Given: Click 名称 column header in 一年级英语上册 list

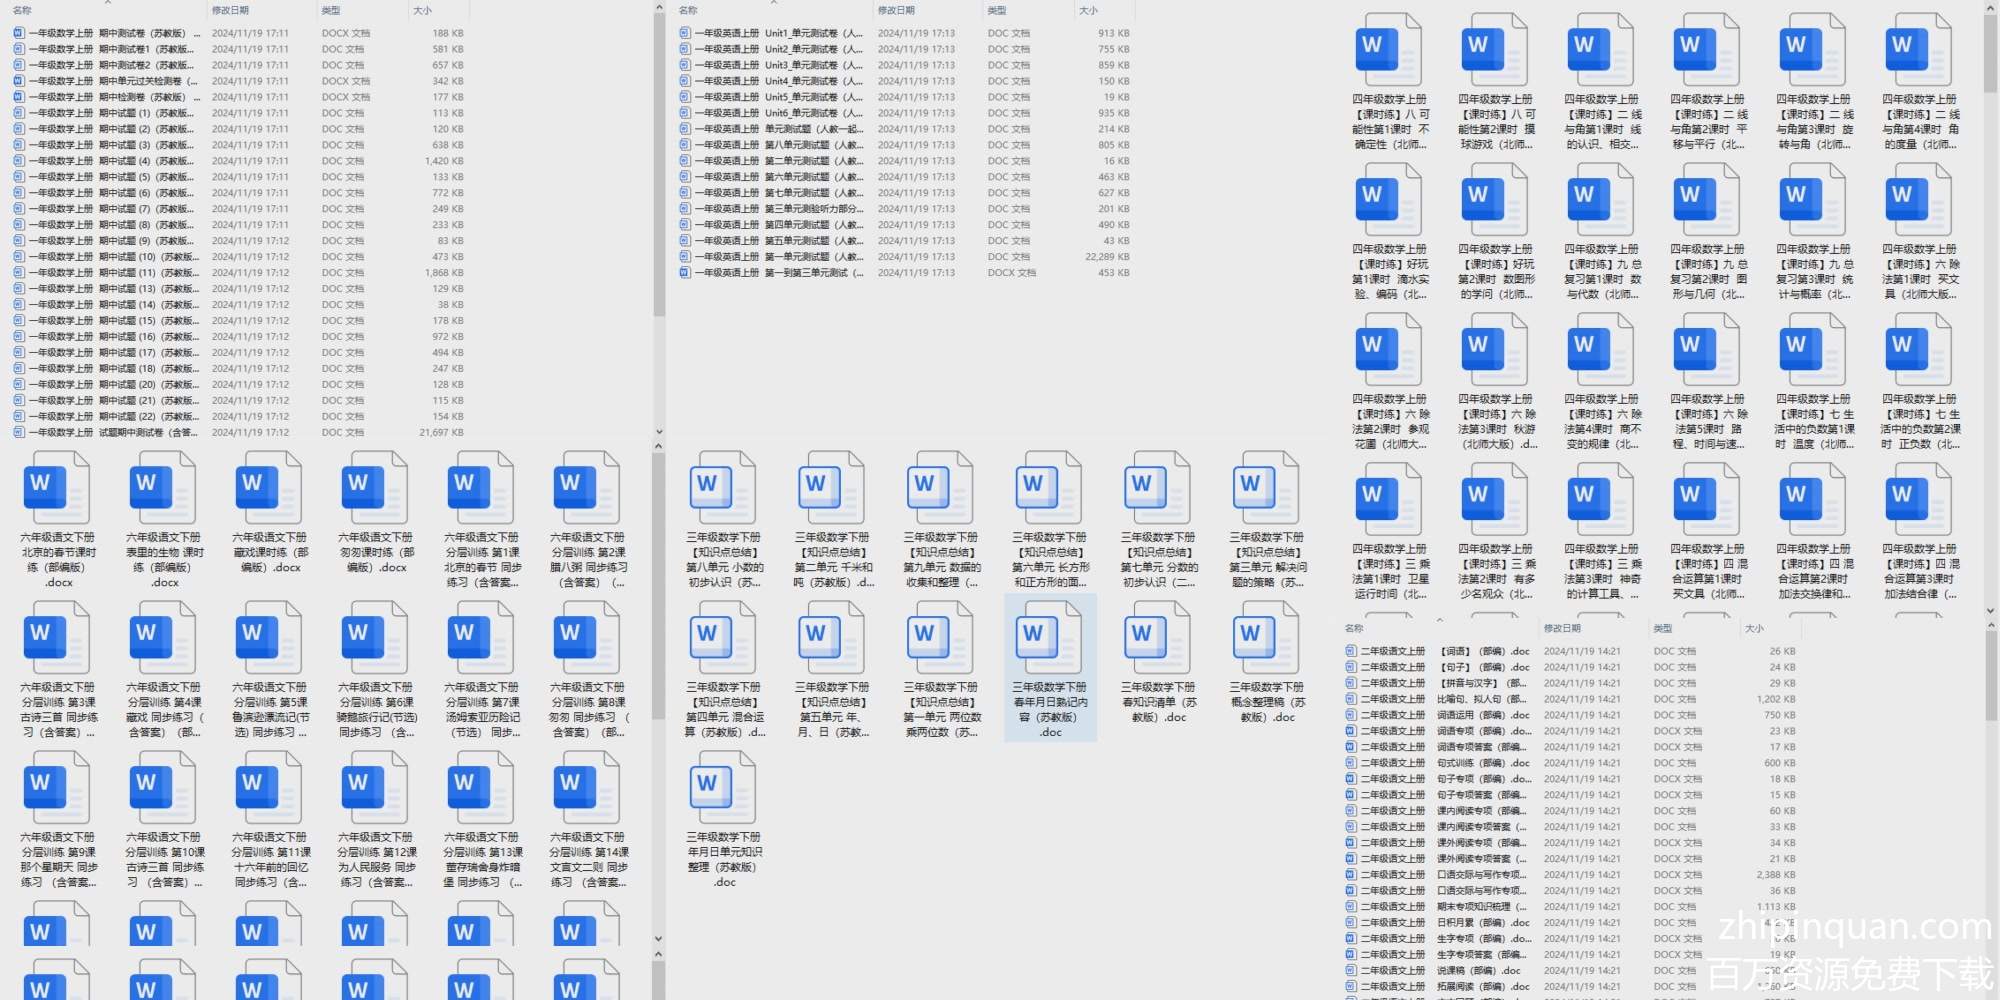Looking at the screenshot, I should coord(689,10).
